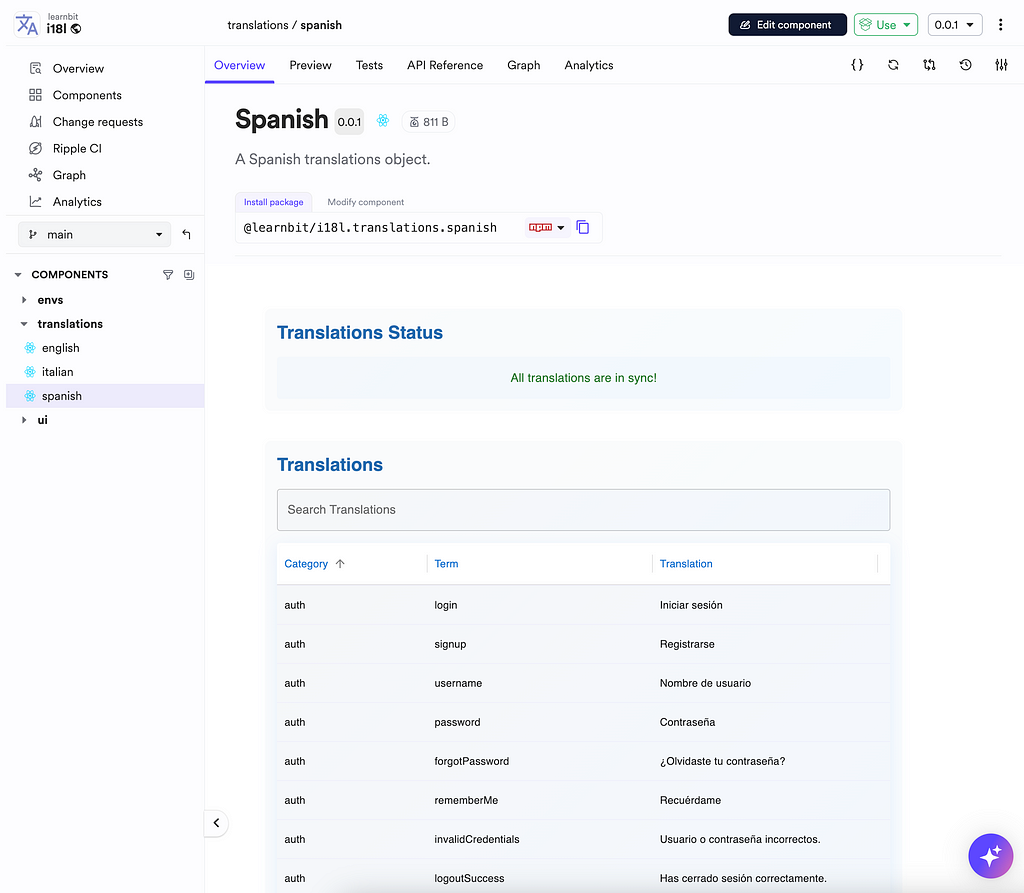The image size is (1024, 893).
Task: Click the @learnbit/i18l.translations.spanish package name
Action: tap(370, 227)
